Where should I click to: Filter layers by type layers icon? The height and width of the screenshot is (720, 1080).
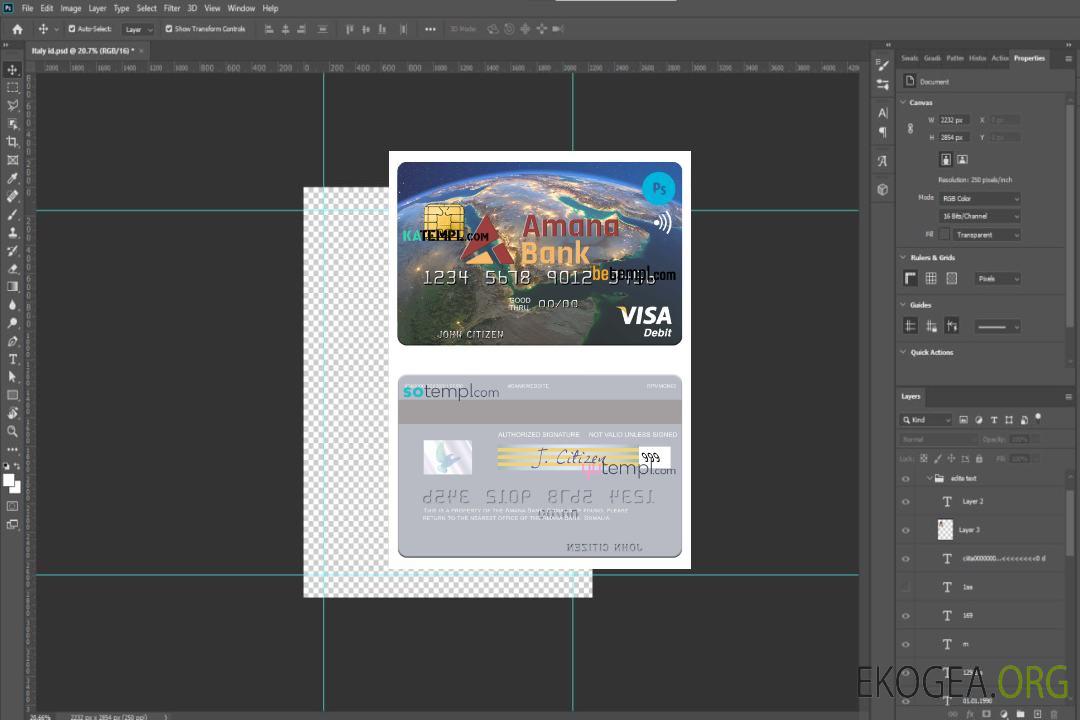994,420
